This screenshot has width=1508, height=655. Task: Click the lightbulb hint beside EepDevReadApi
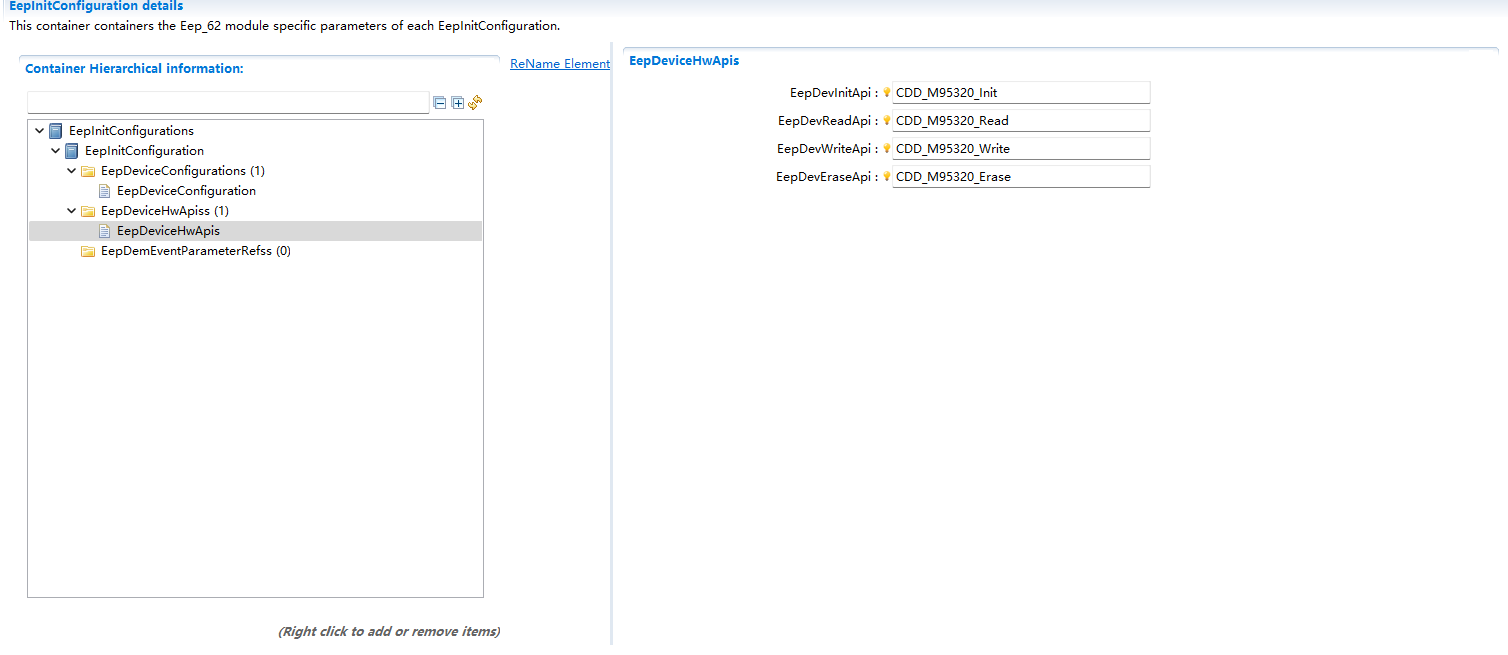[x=886, y=121]
